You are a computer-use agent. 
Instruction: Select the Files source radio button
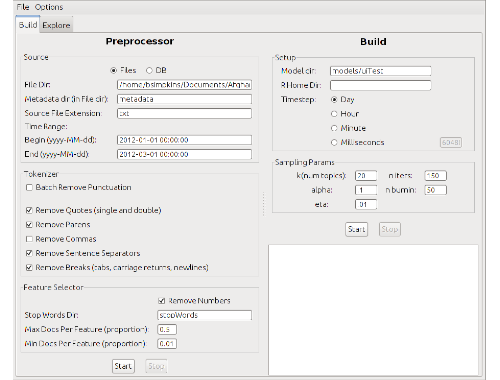coord(114,70)
